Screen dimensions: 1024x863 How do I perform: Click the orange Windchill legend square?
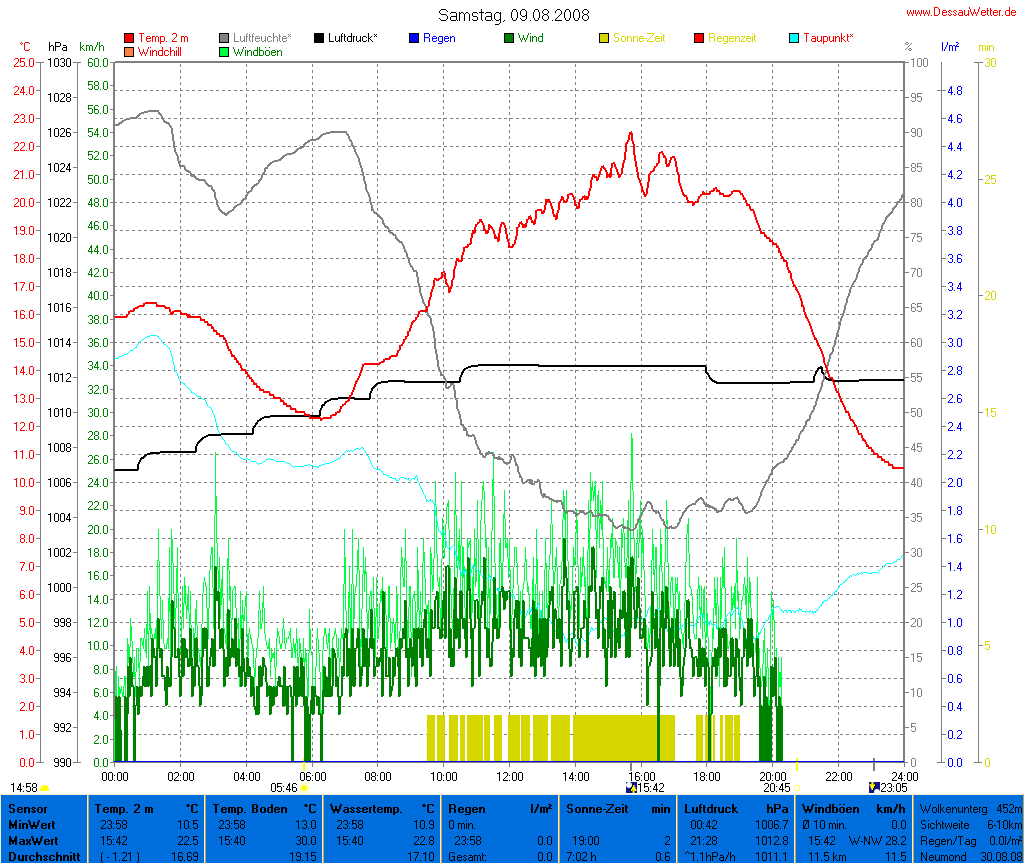129,51
